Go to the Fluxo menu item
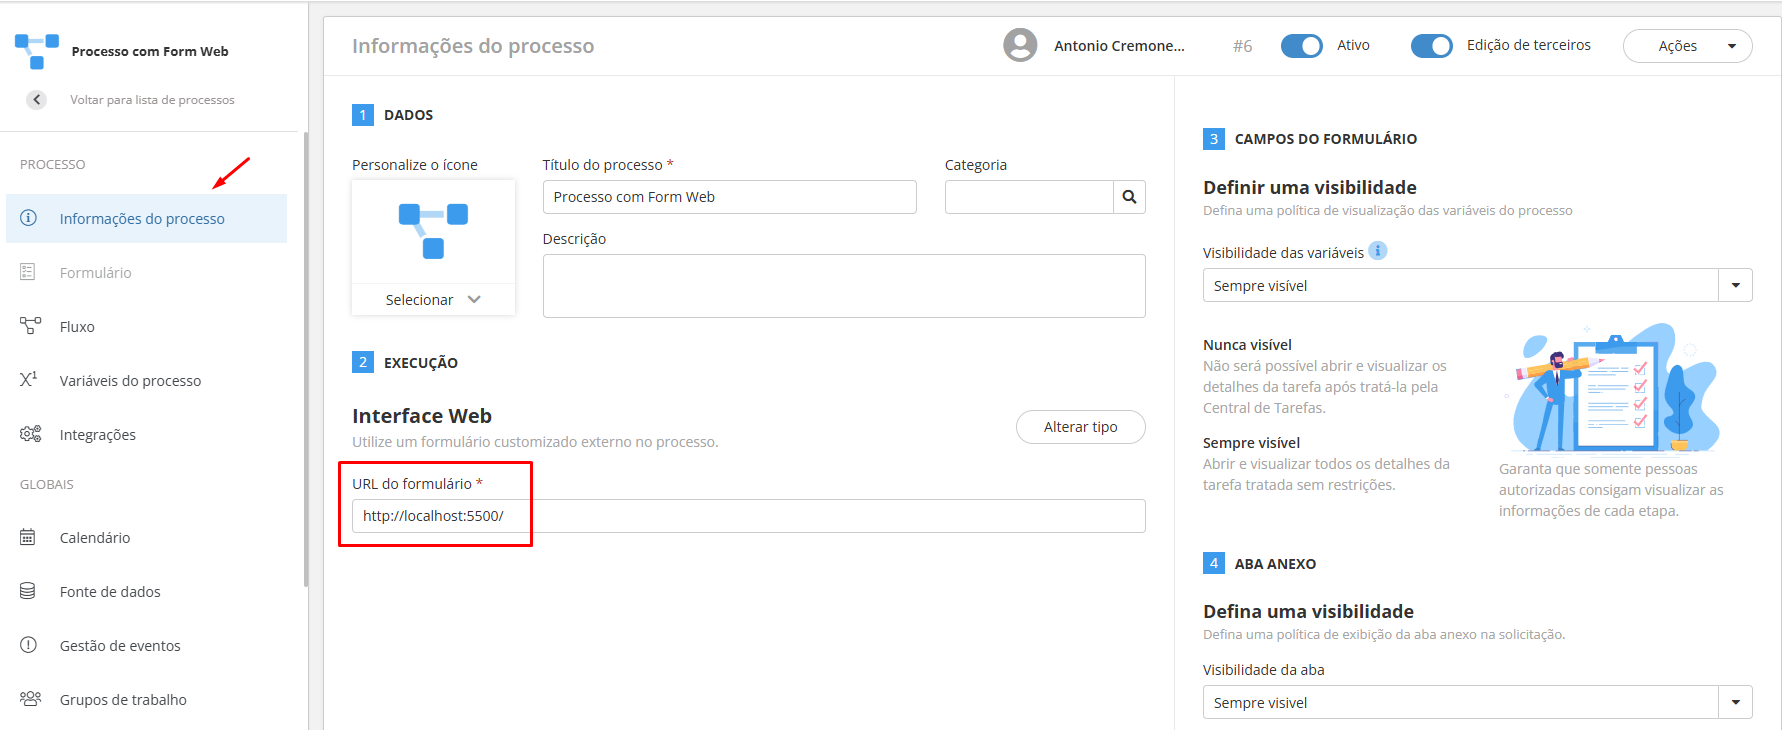This screenshot has width=1782, height=730. [147, 326]
